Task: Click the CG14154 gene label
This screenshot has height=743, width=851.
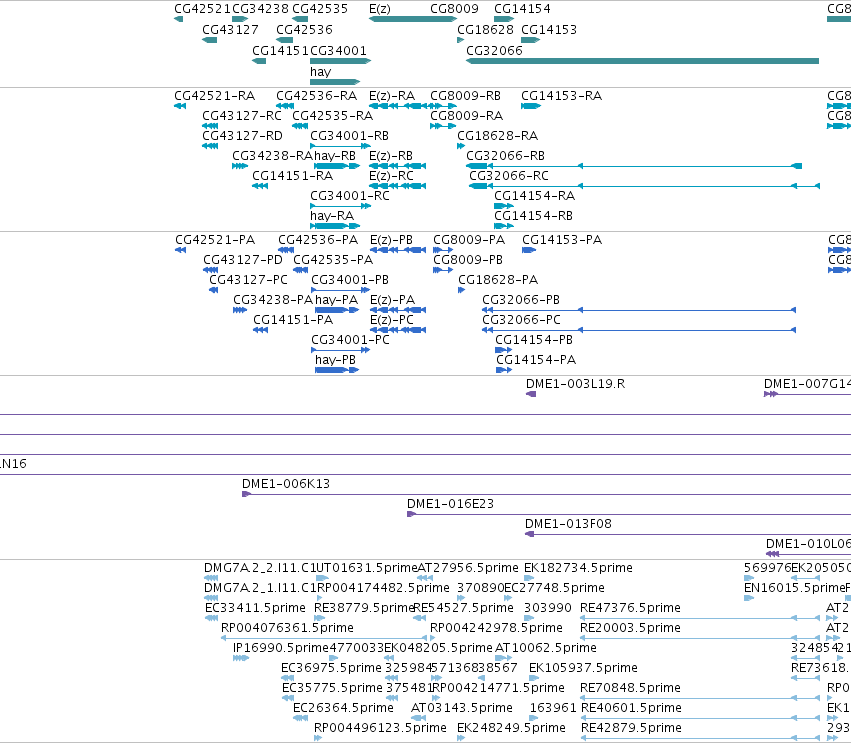Action: (x=522, y=9)
